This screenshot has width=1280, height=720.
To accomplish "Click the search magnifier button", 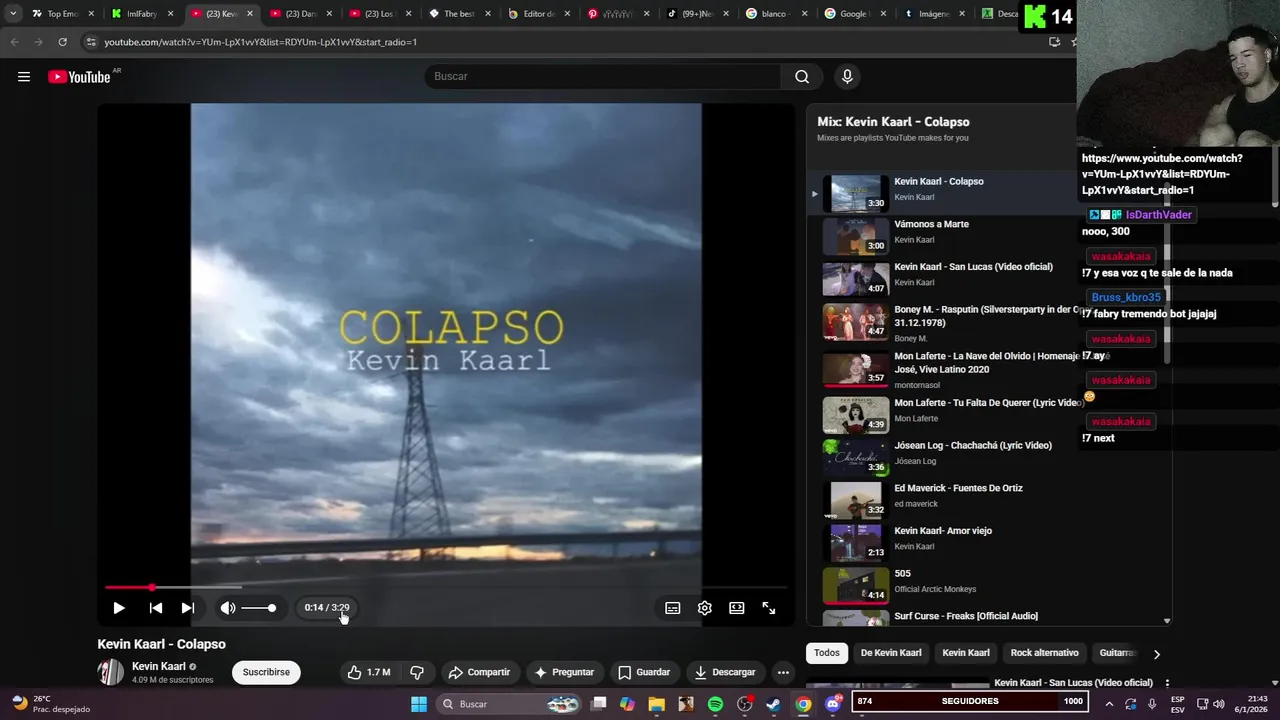I will 802,77.
